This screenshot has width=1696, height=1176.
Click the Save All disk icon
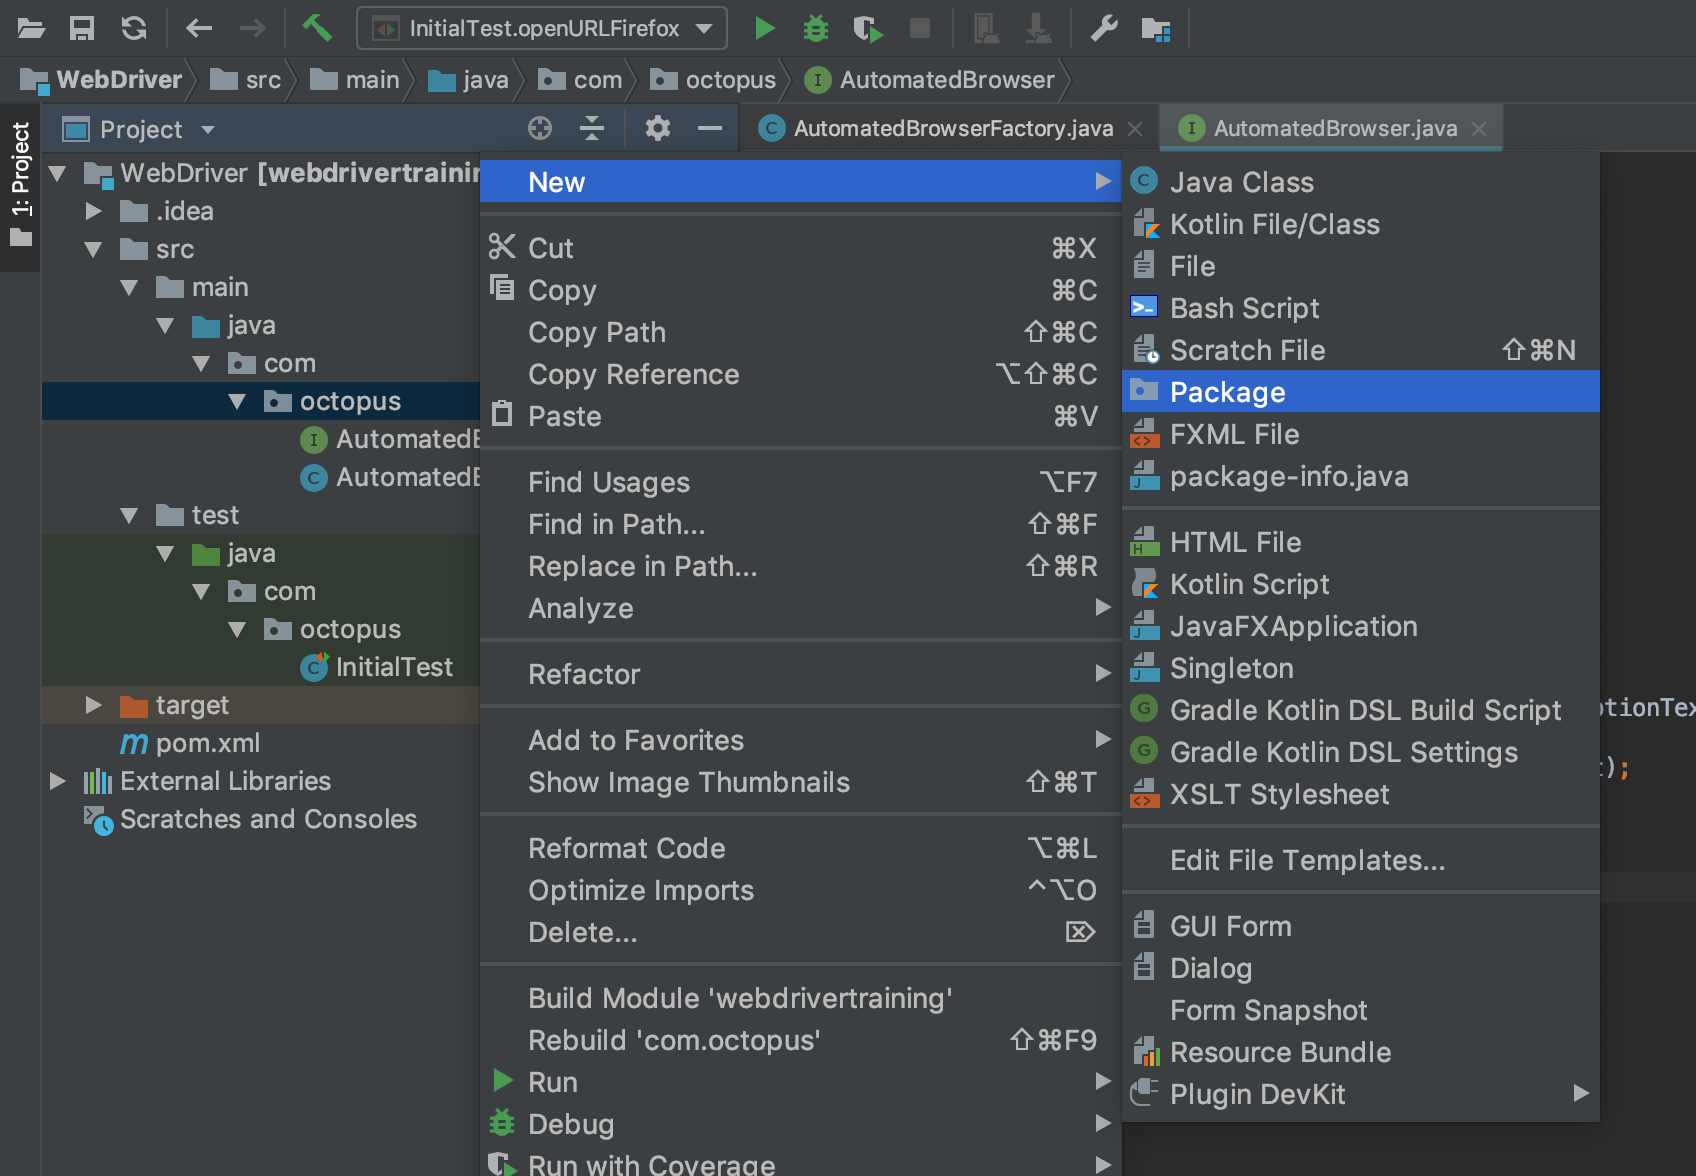81,28
